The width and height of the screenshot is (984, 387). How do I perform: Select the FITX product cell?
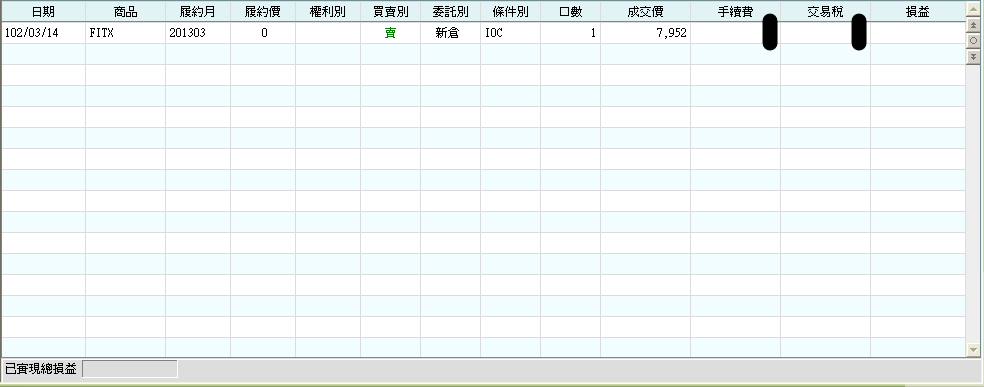pos(126,33)
